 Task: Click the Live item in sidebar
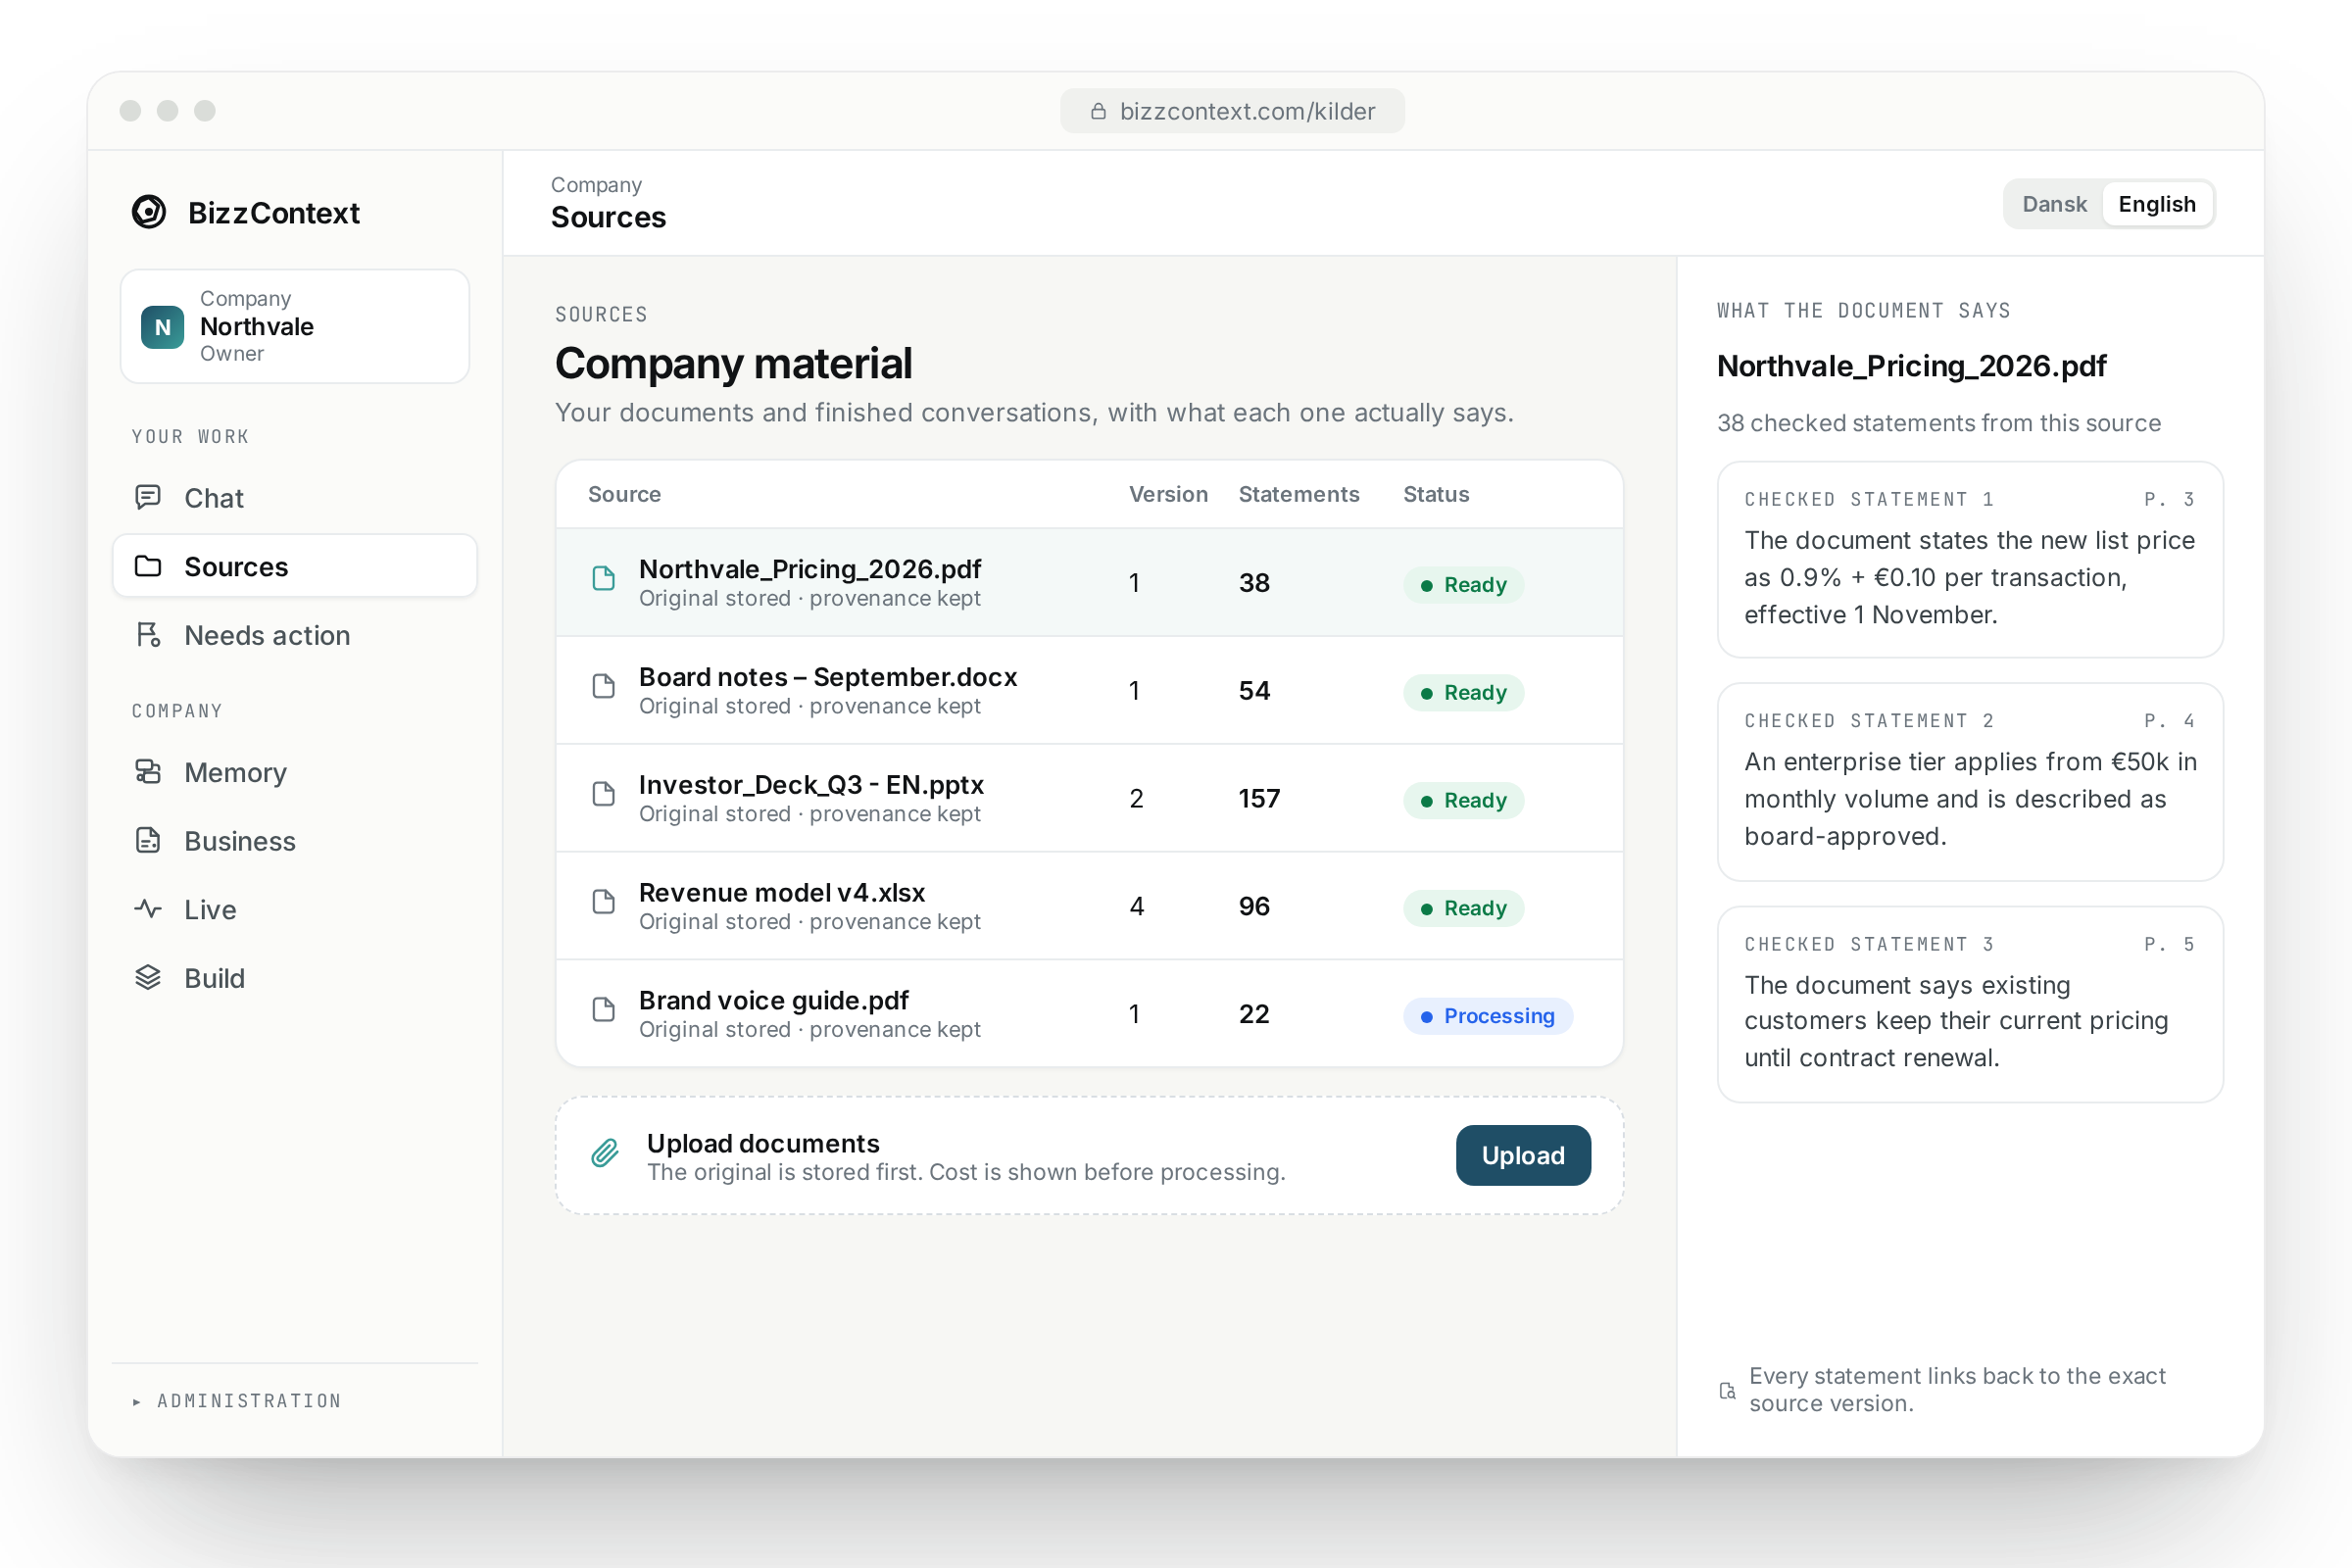point(295,910)
